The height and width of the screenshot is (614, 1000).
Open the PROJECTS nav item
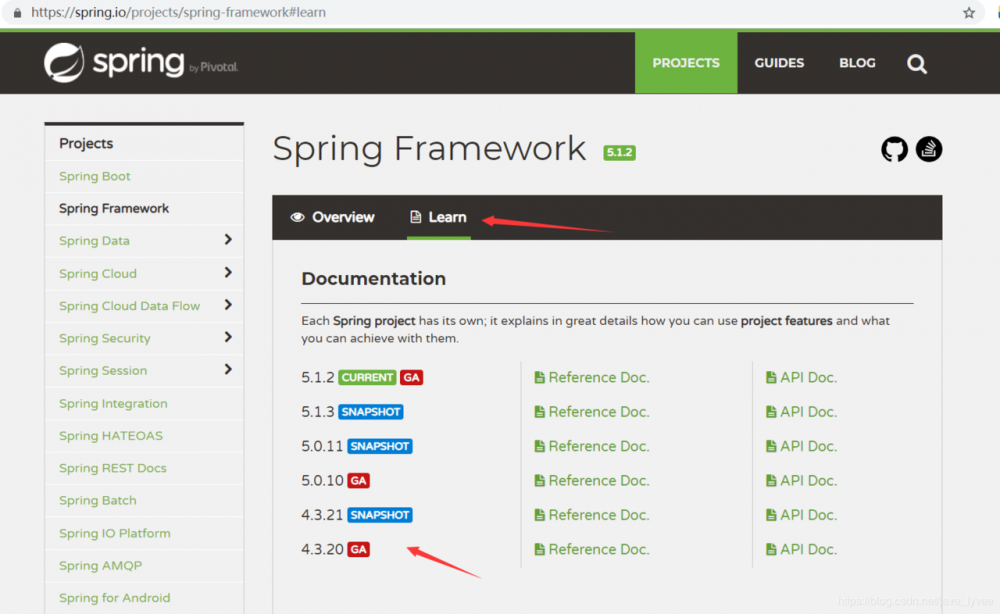[x=686, y=63]
